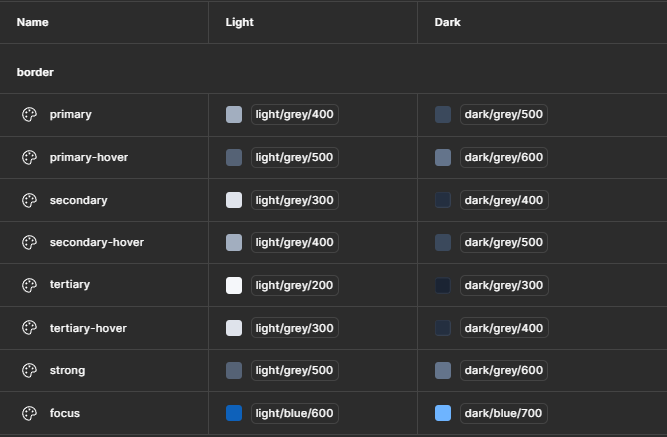The image size is (667, 437).
Task: Click dark/grey/400 chip in secondary row
Action: tap(504, 200)
